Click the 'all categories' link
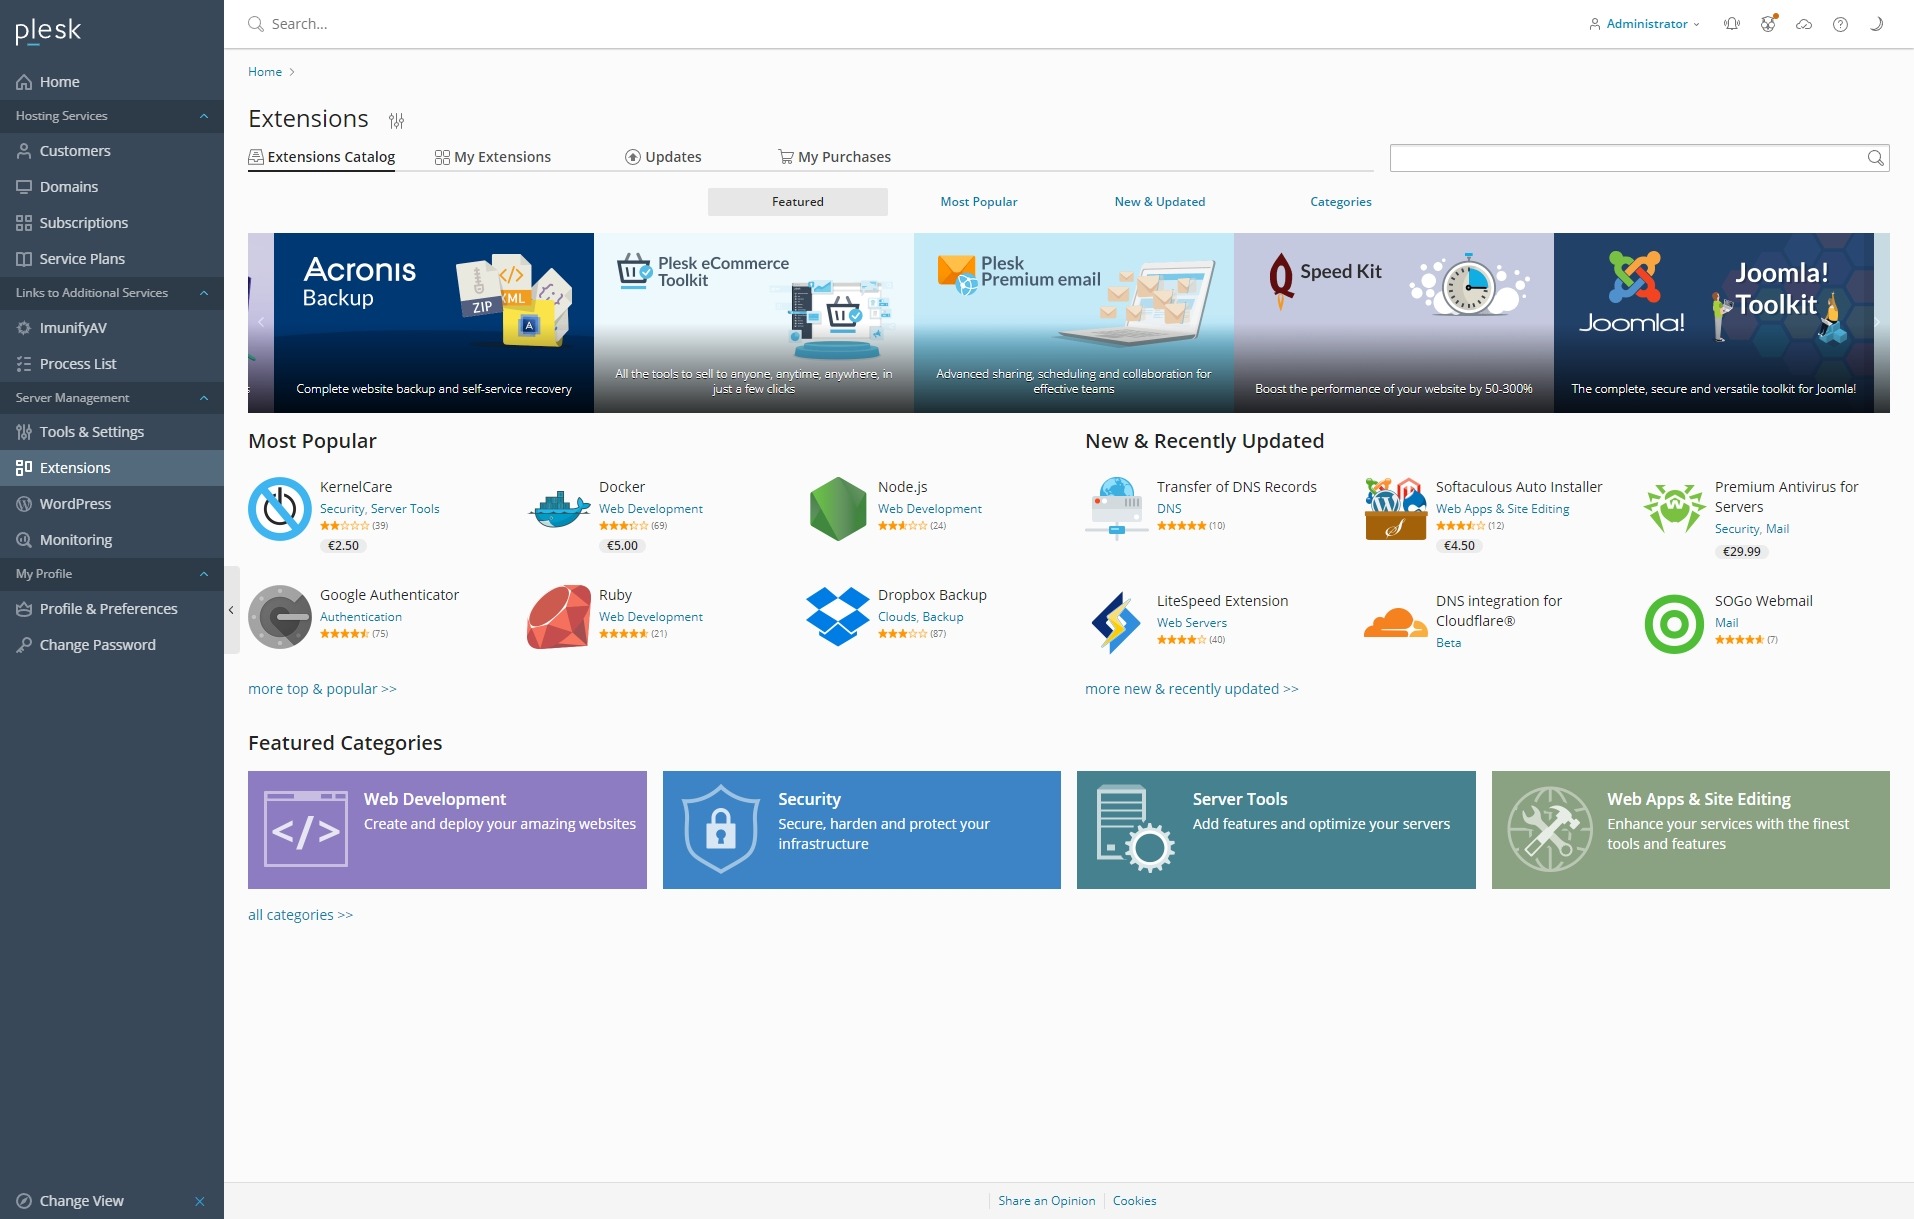The width and height of the screenshot is (1914, 1219). [300, 915]
